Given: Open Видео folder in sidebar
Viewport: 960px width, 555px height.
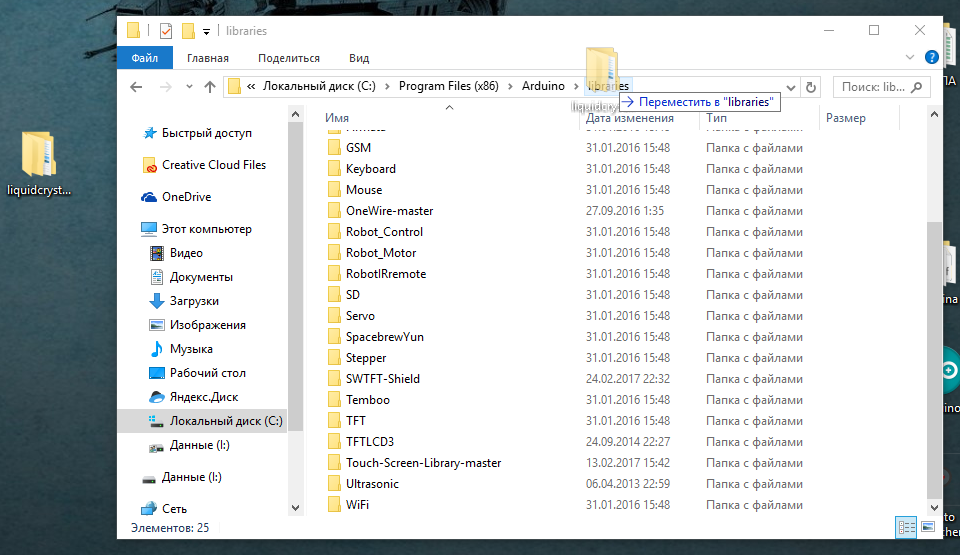Looking at the screenshot, I should (186, 252).
